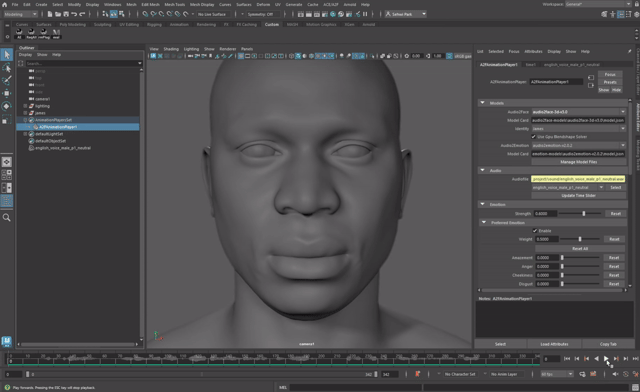Click the Load Attributes button

(x=554, y=344)
